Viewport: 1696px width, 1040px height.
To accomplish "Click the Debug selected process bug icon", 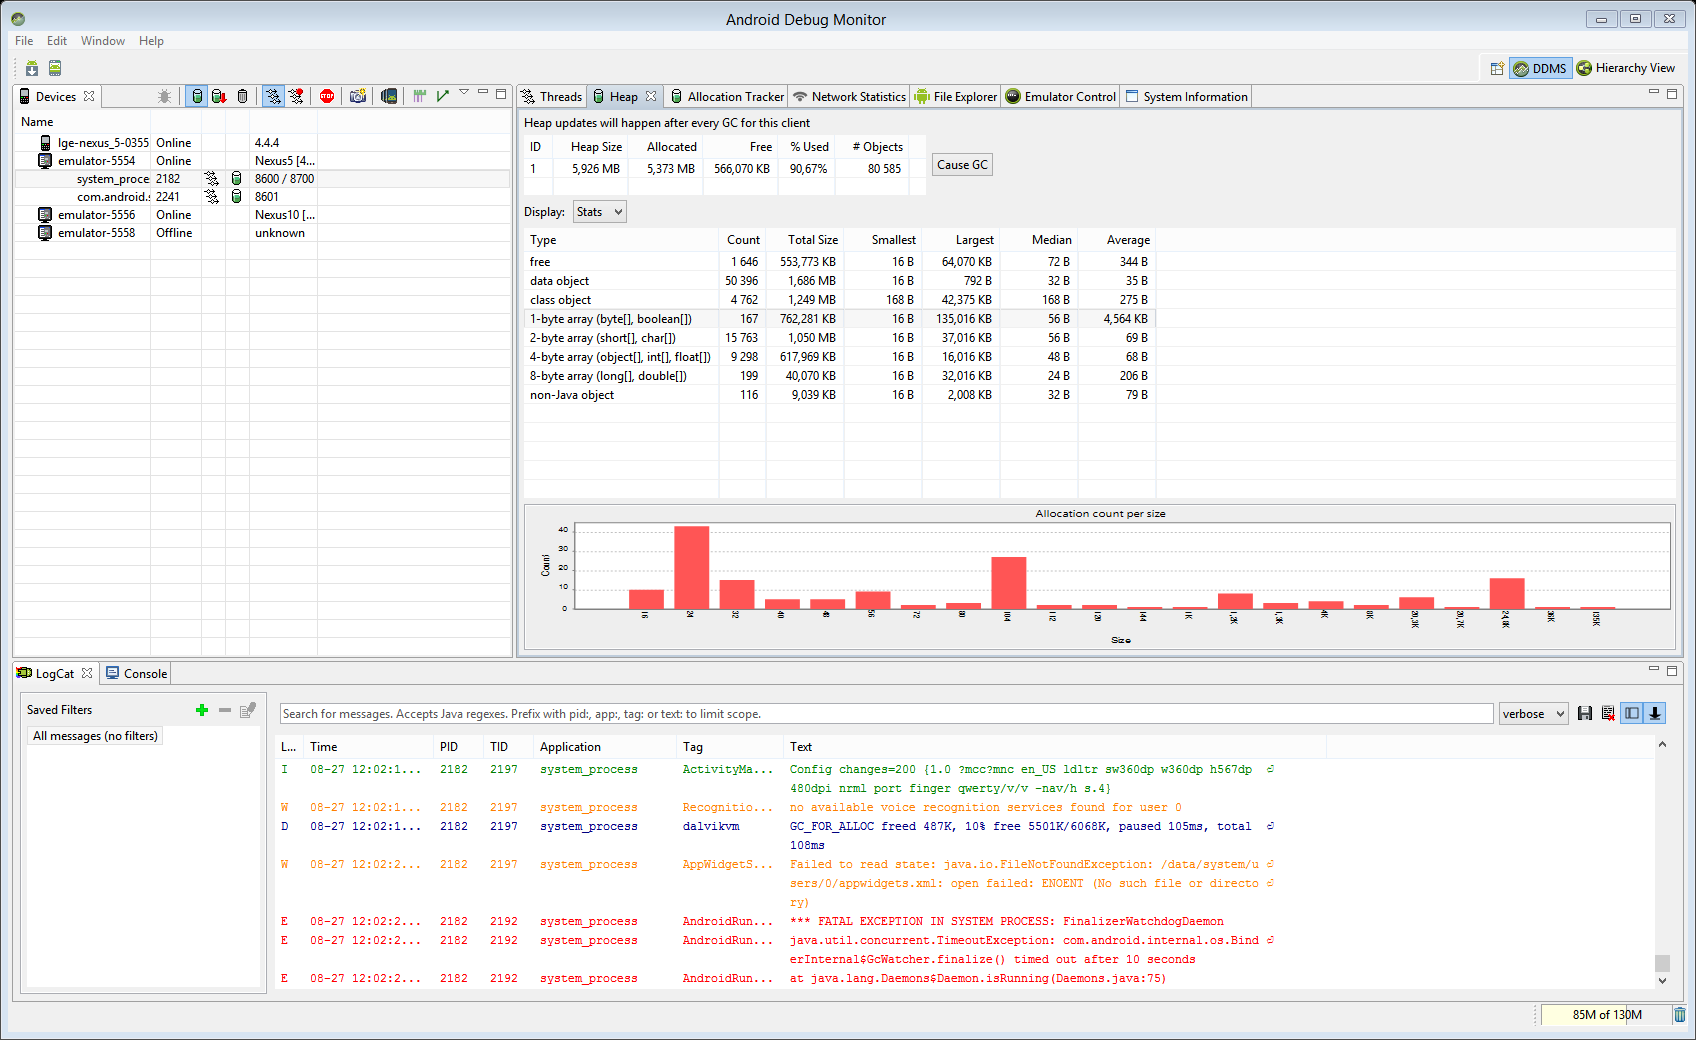I will point(164,96).
